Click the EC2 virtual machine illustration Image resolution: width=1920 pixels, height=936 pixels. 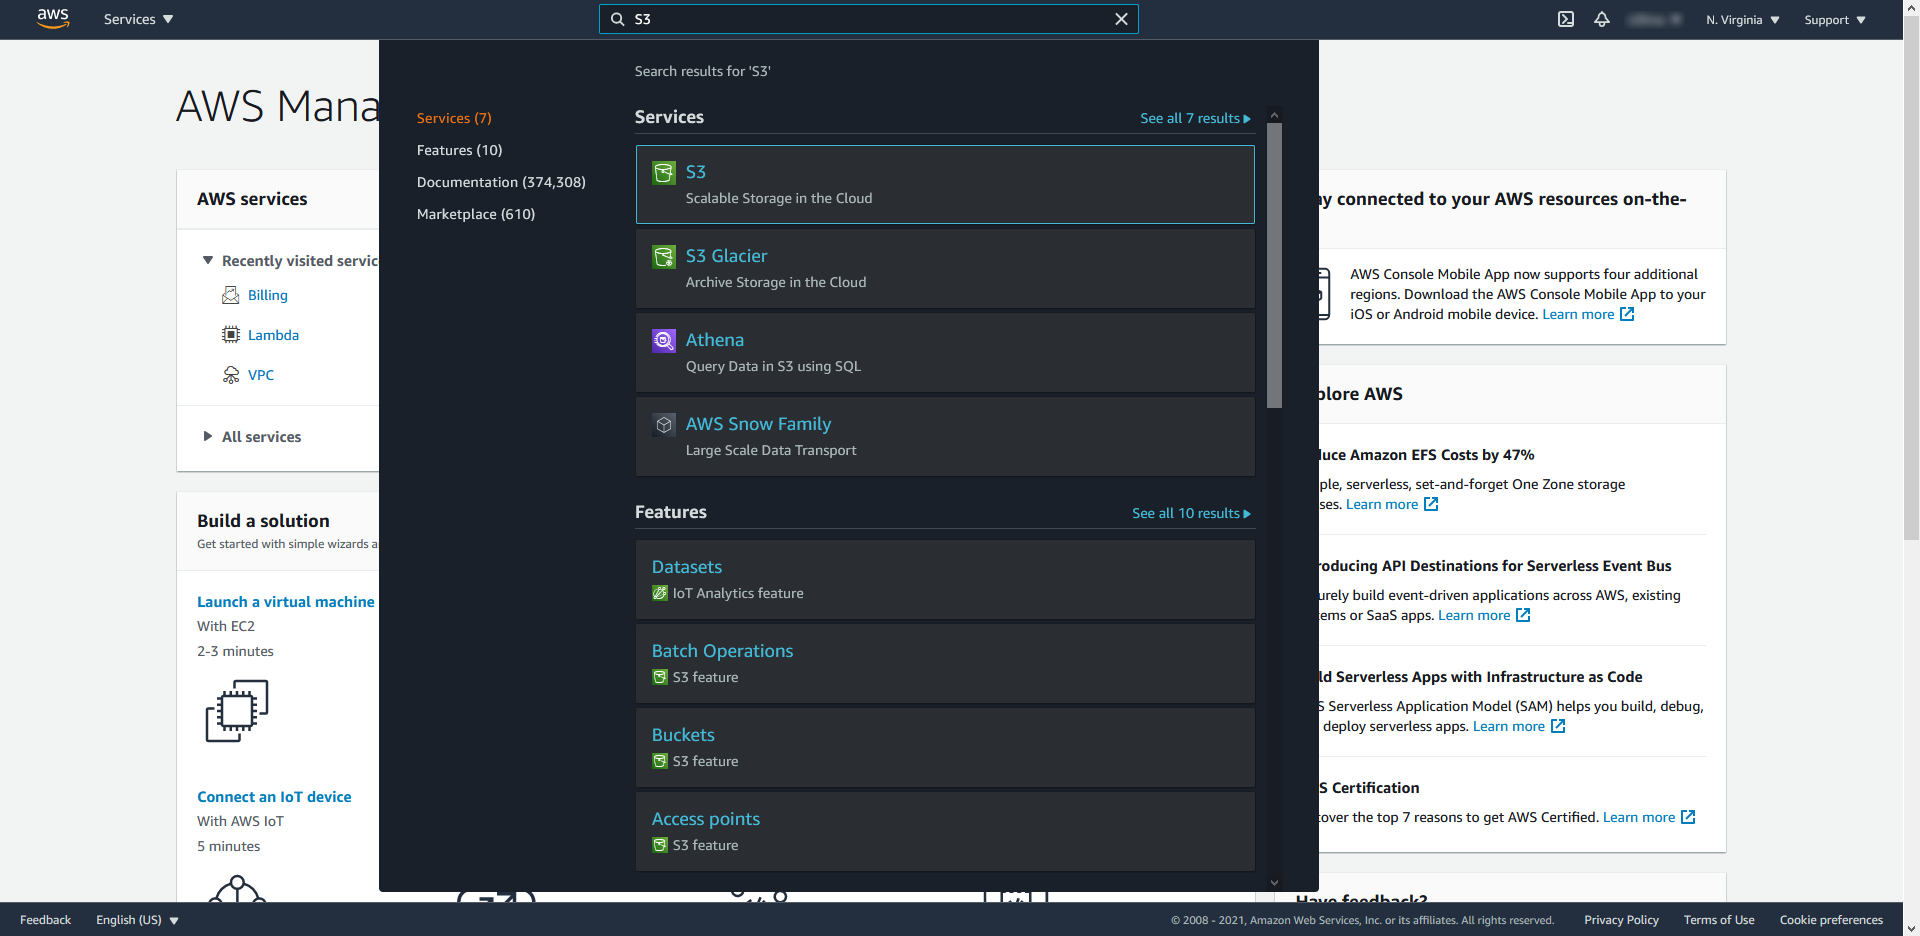pyautogui.click(x=237, y=711)
